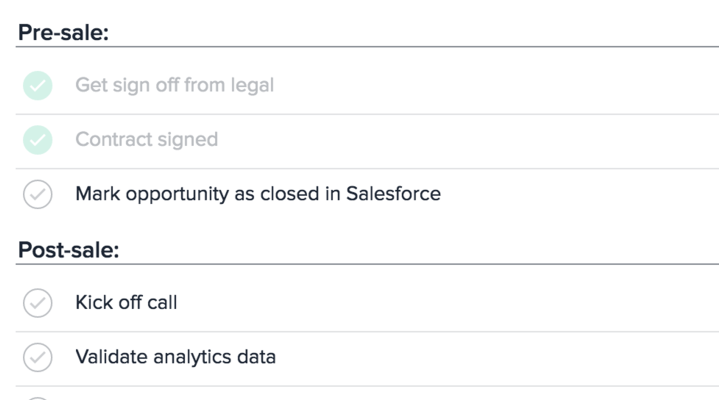The image size is (720, 400).
Task: Uncheck the completed 'Get sign off from legal' checkmark
Action: pos(38,85)
